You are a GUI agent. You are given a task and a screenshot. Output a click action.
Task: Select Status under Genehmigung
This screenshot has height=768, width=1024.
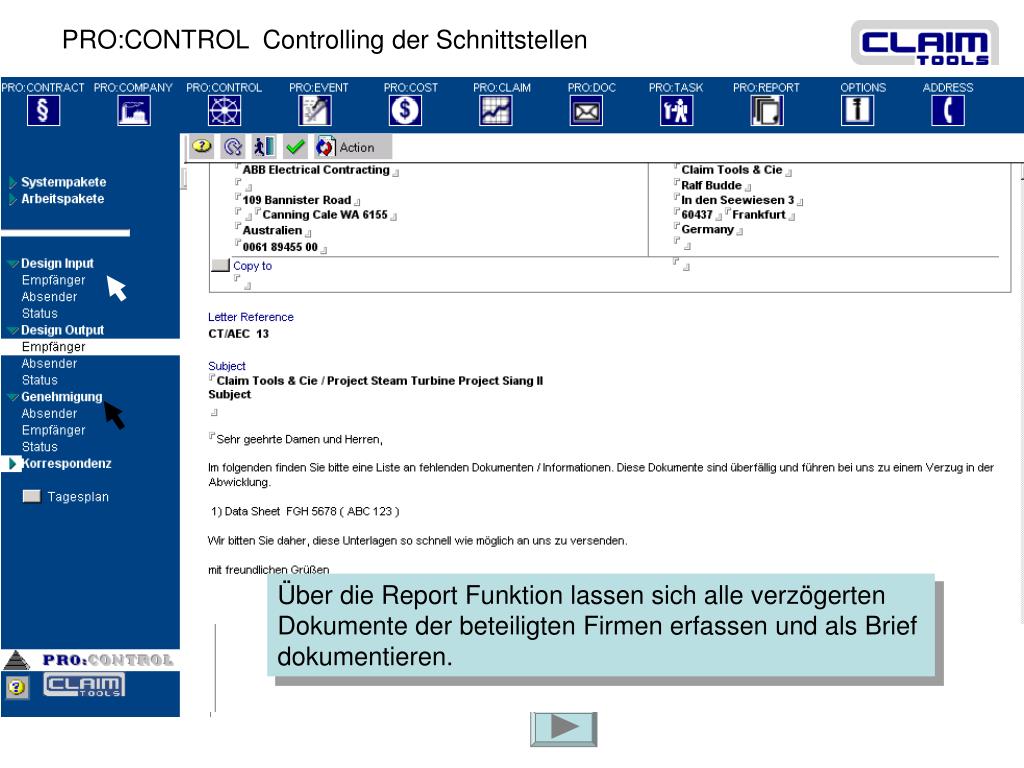(x=40, y=447)
